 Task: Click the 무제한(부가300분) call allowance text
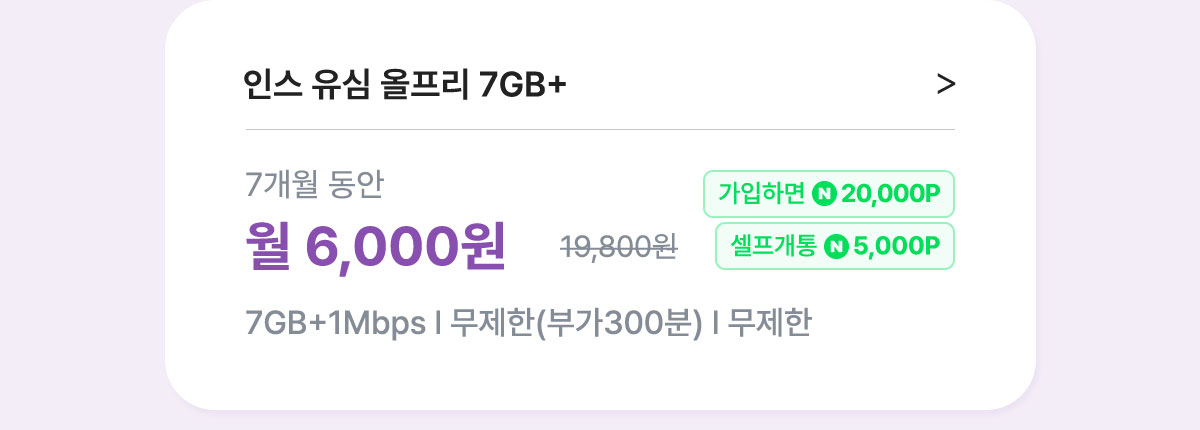click(577, 324)
